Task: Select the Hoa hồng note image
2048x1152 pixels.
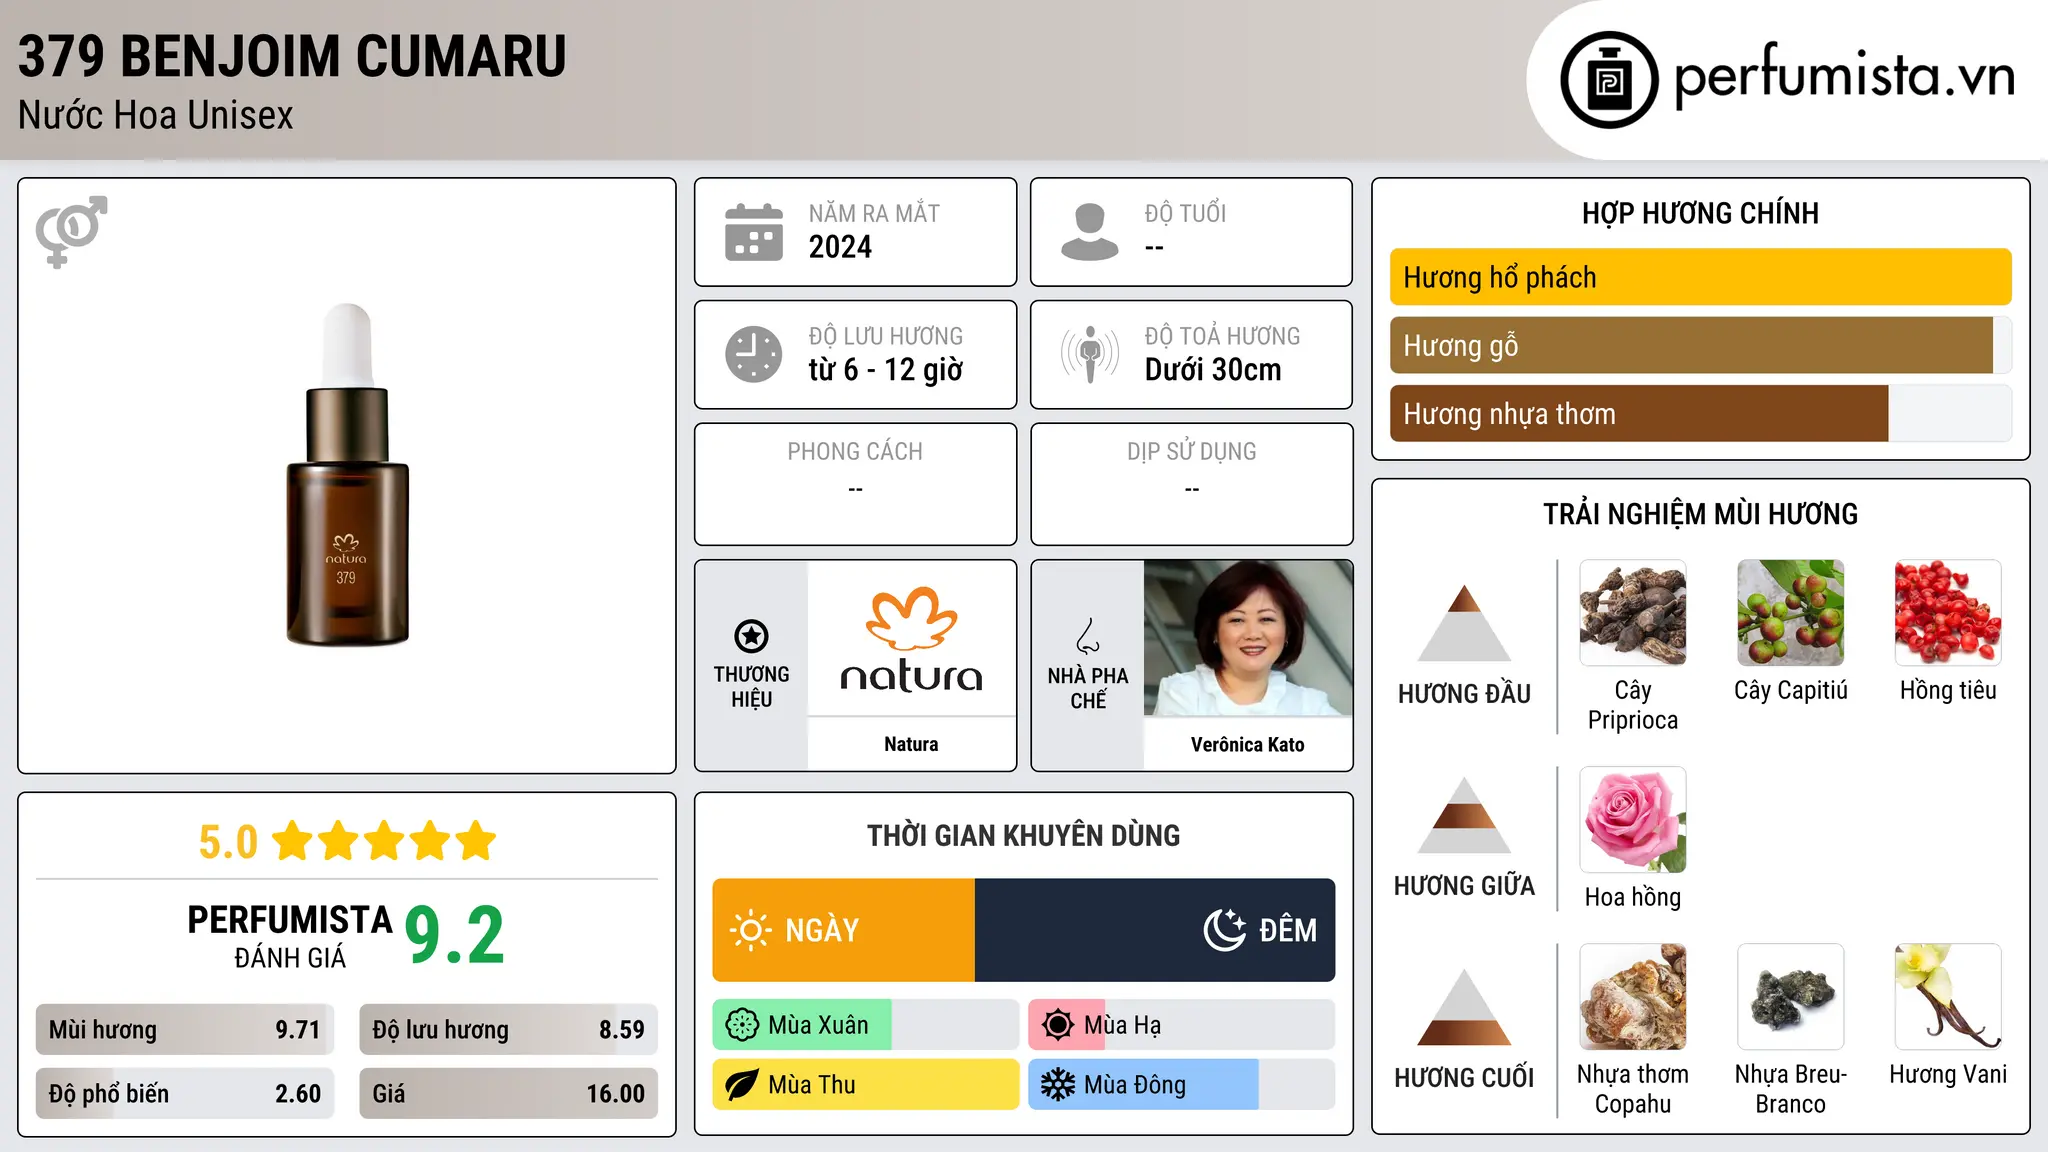Action: (1633, 820)
